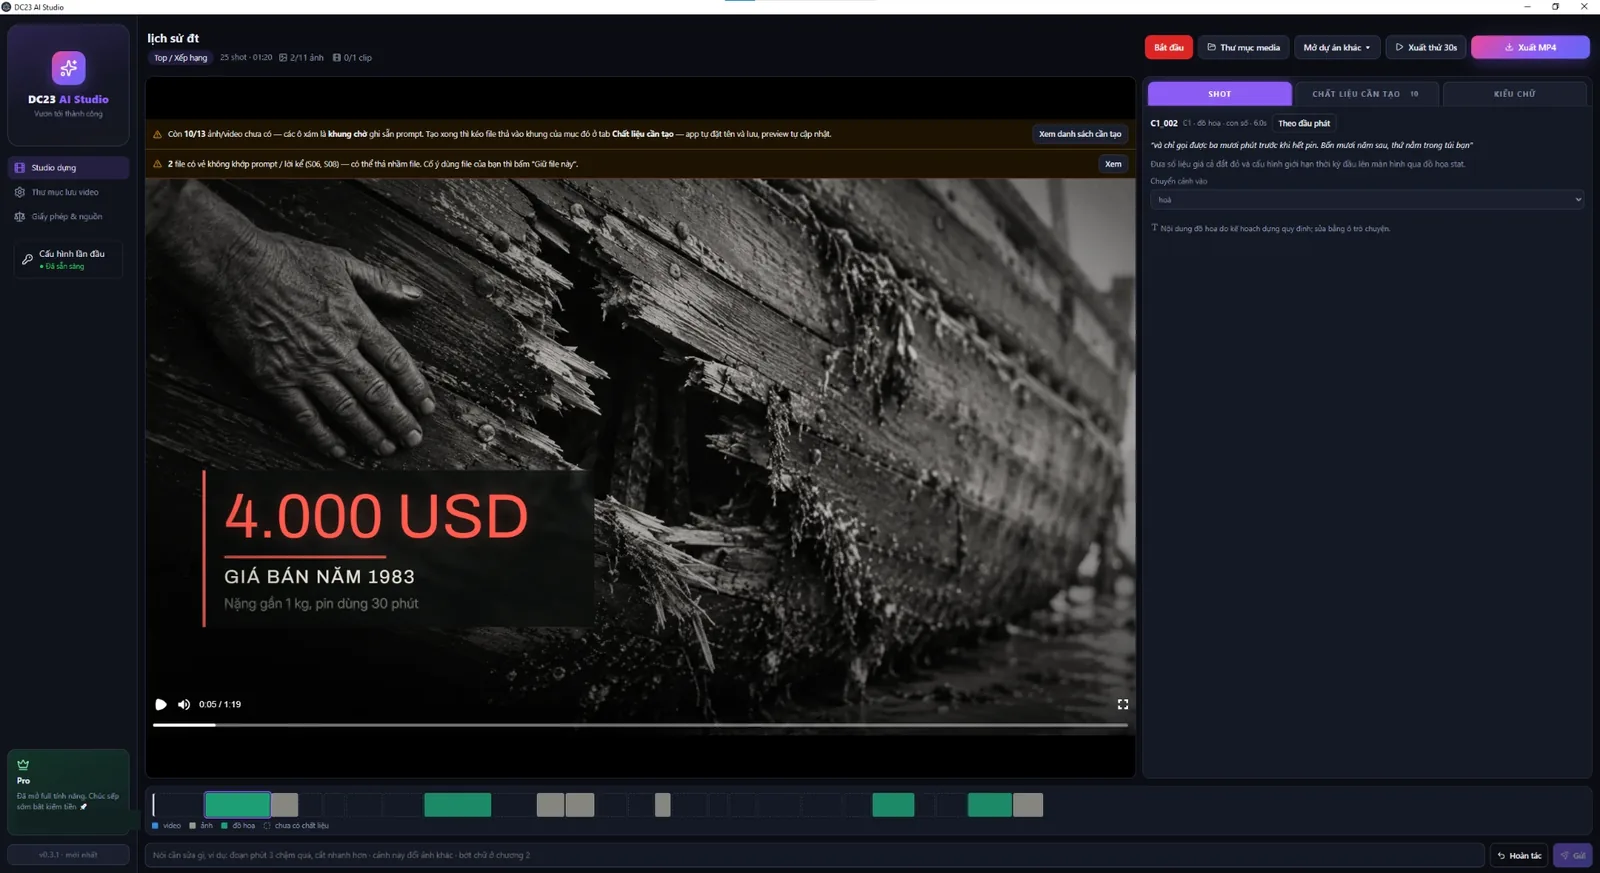Image resolution: width=1600 pixels, height=873 pixels.
Task: Click the Theo đầu phát button
Action: (1304, 123)
